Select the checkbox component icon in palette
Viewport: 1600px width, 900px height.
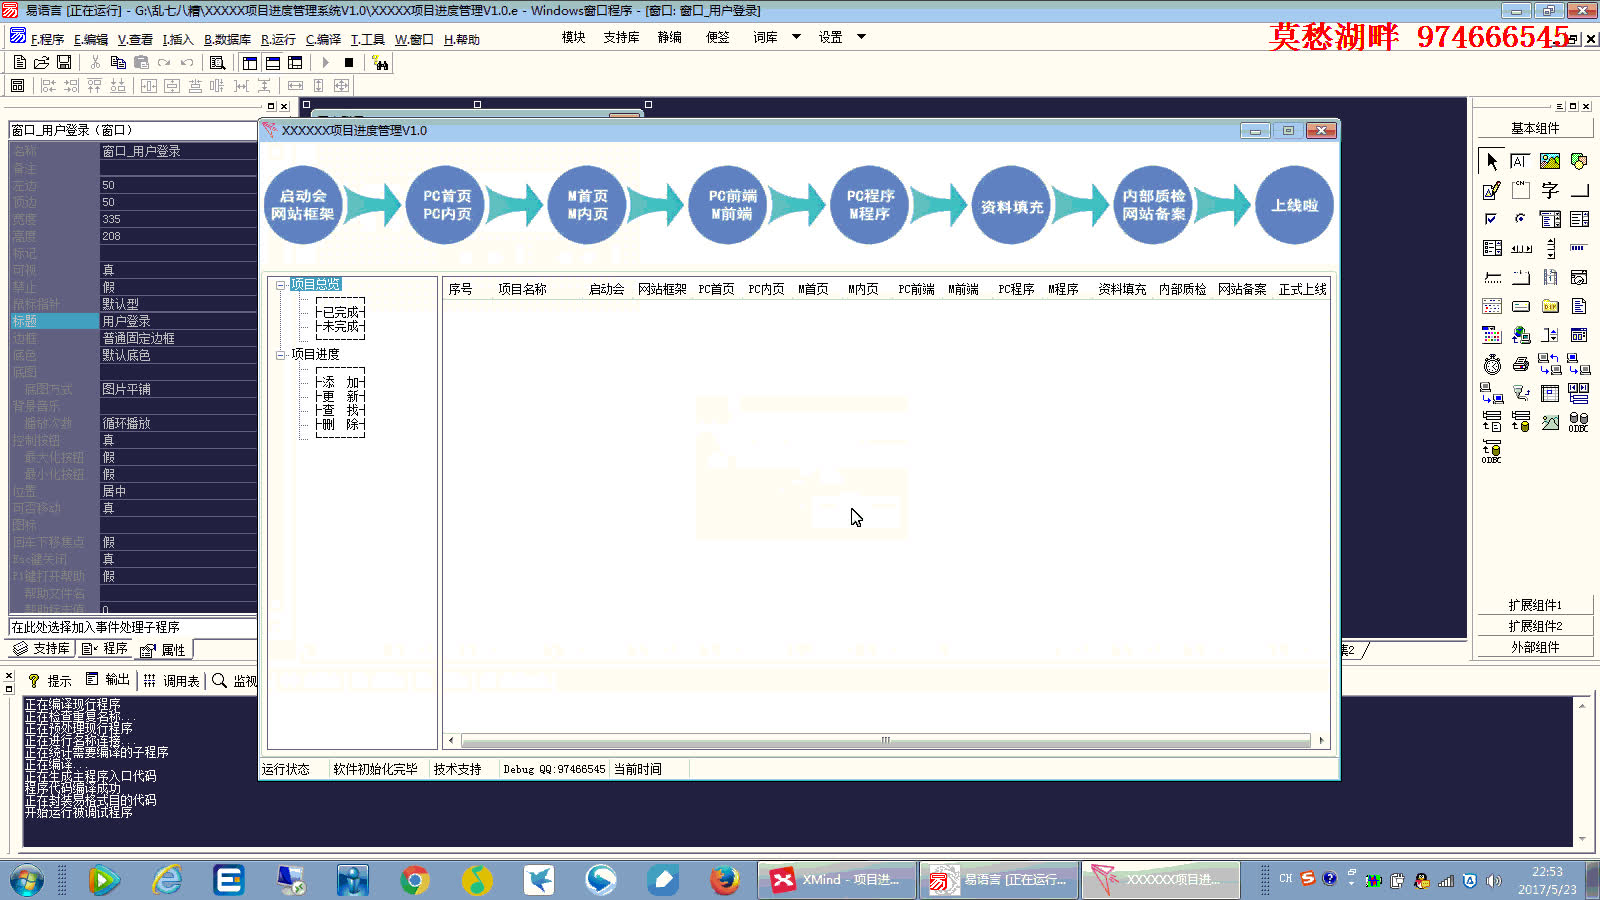[1492, 219]
